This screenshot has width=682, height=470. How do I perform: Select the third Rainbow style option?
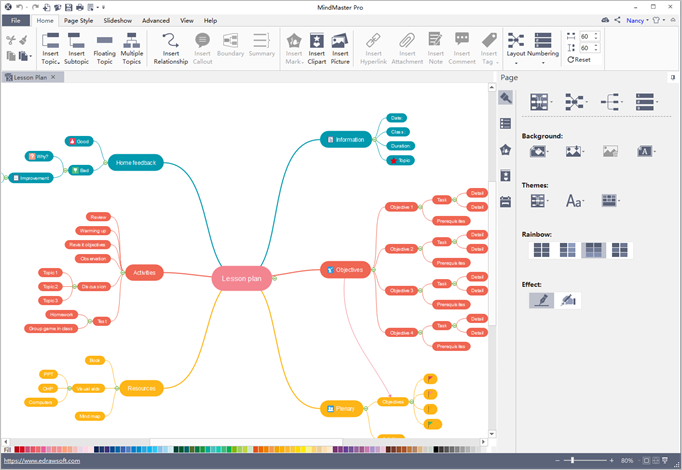click(594, 250)
